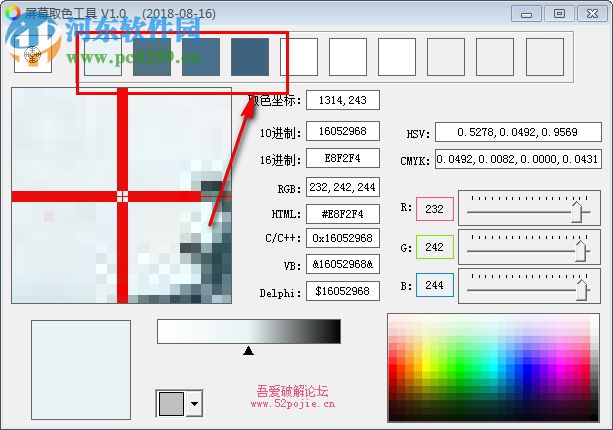Viewport: 613px width, 430px height.
Task: Click the fifth empty swatch slot
Action: [x=299, y=57]
